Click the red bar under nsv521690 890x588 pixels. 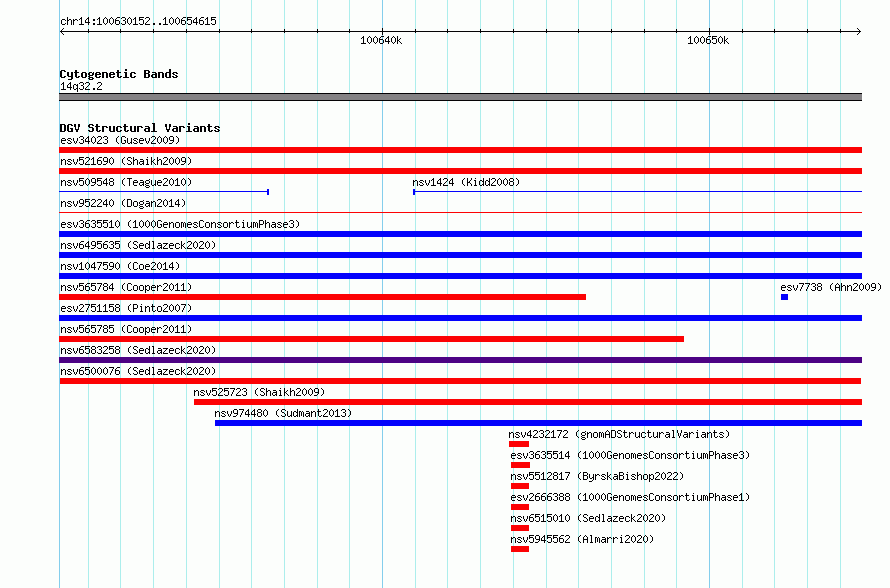click(460, 171)
